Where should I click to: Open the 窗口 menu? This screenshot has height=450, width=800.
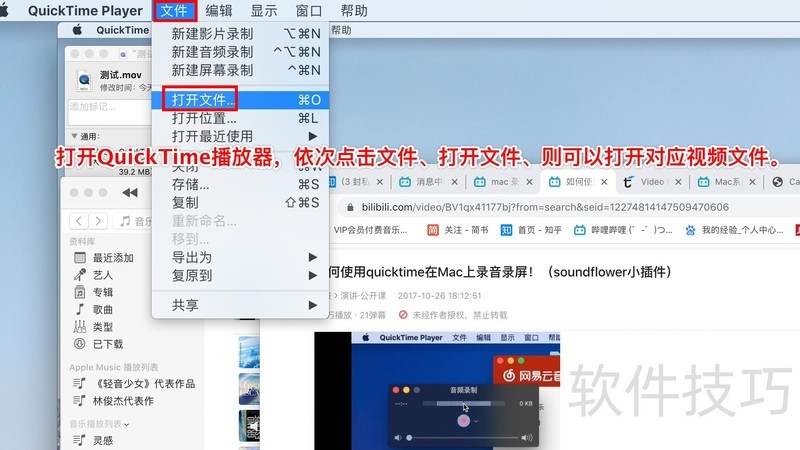309,11
